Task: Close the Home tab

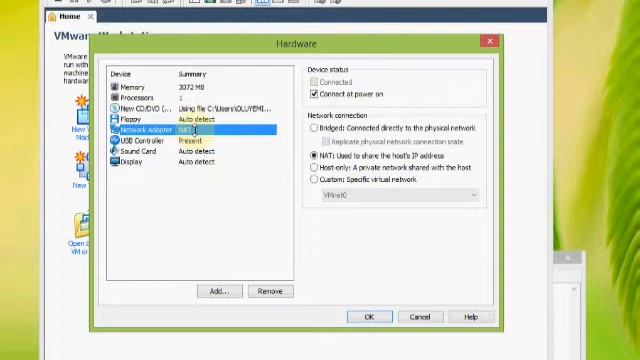Action: click(x=91, y=16)
